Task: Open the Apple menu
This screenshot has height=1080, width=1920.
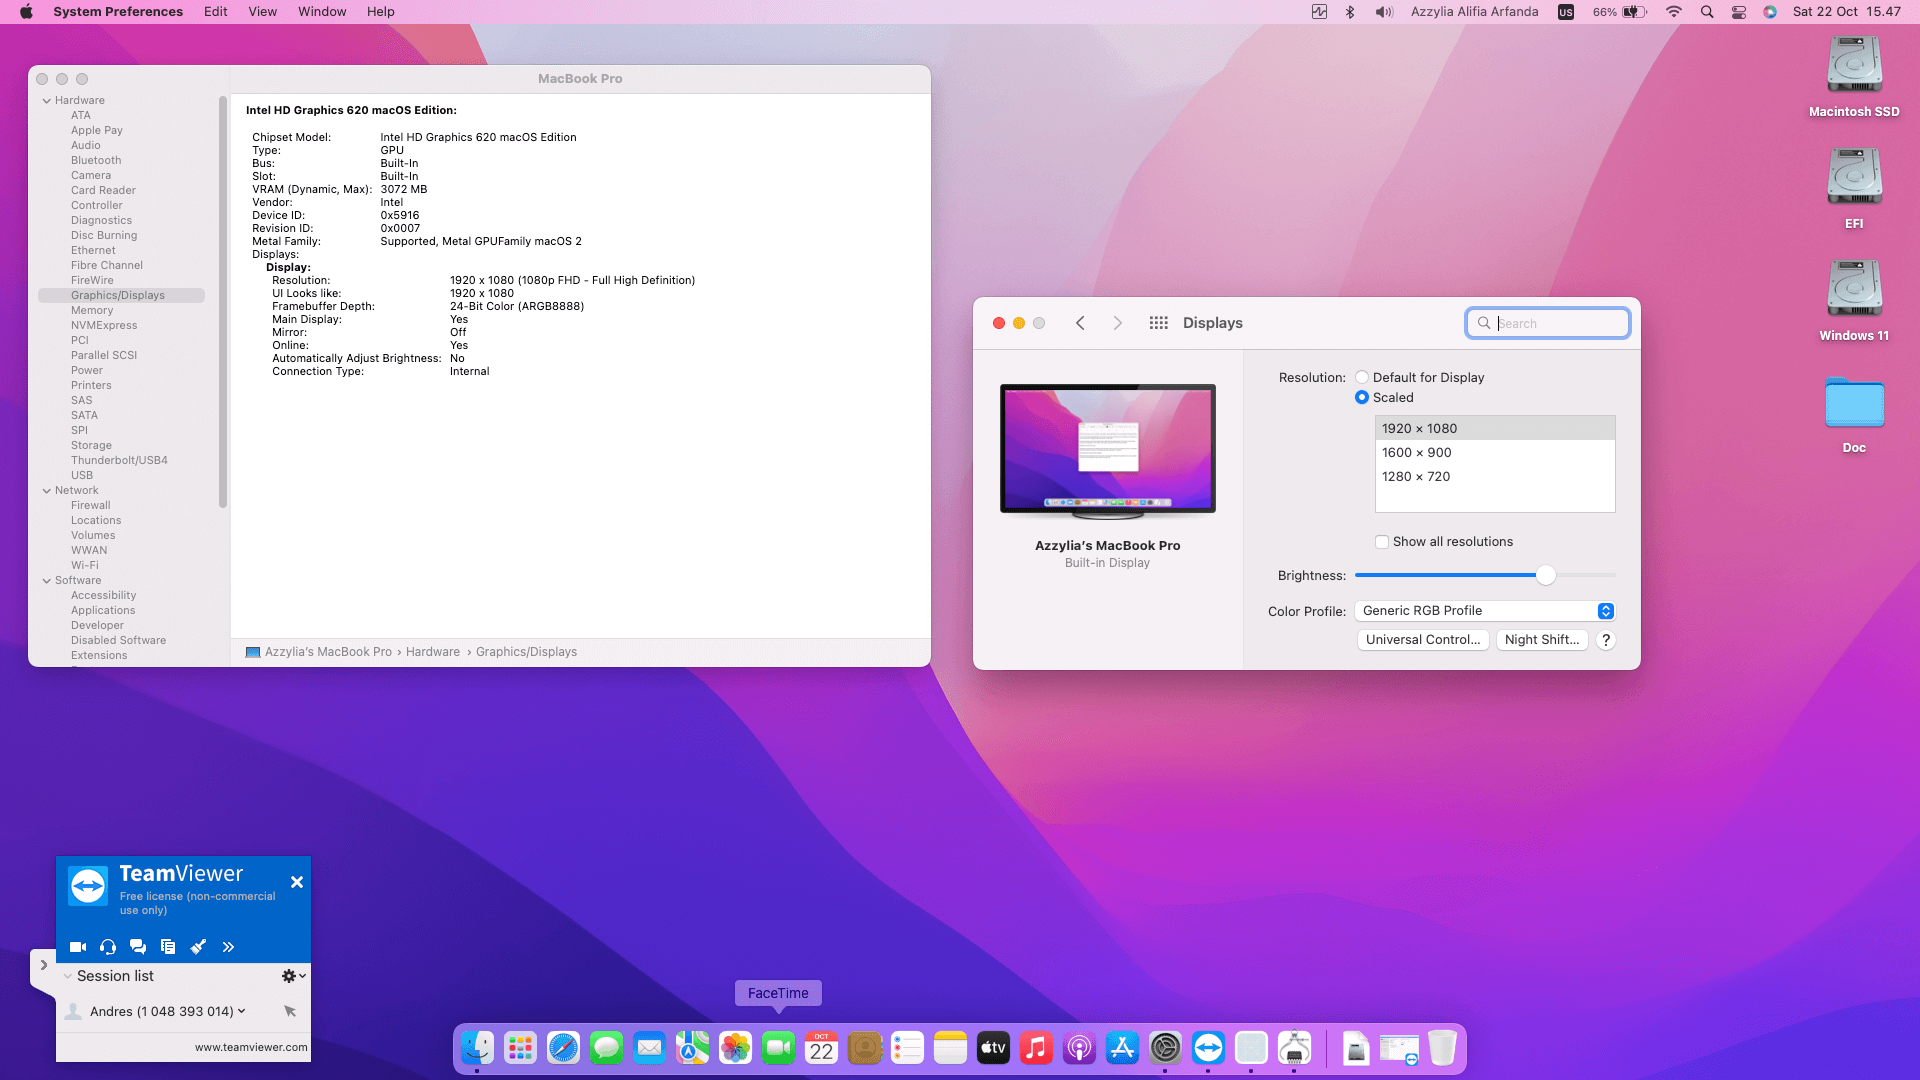Action: point(27,12)
